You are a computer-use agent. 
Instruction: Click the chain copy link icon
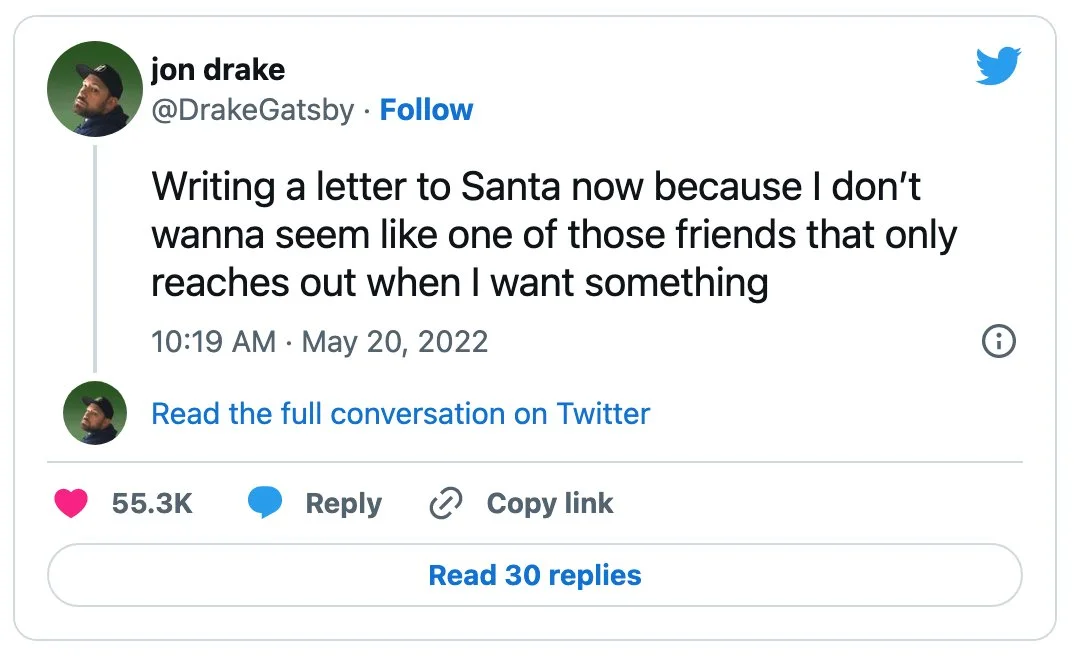[x=443, y=504]
